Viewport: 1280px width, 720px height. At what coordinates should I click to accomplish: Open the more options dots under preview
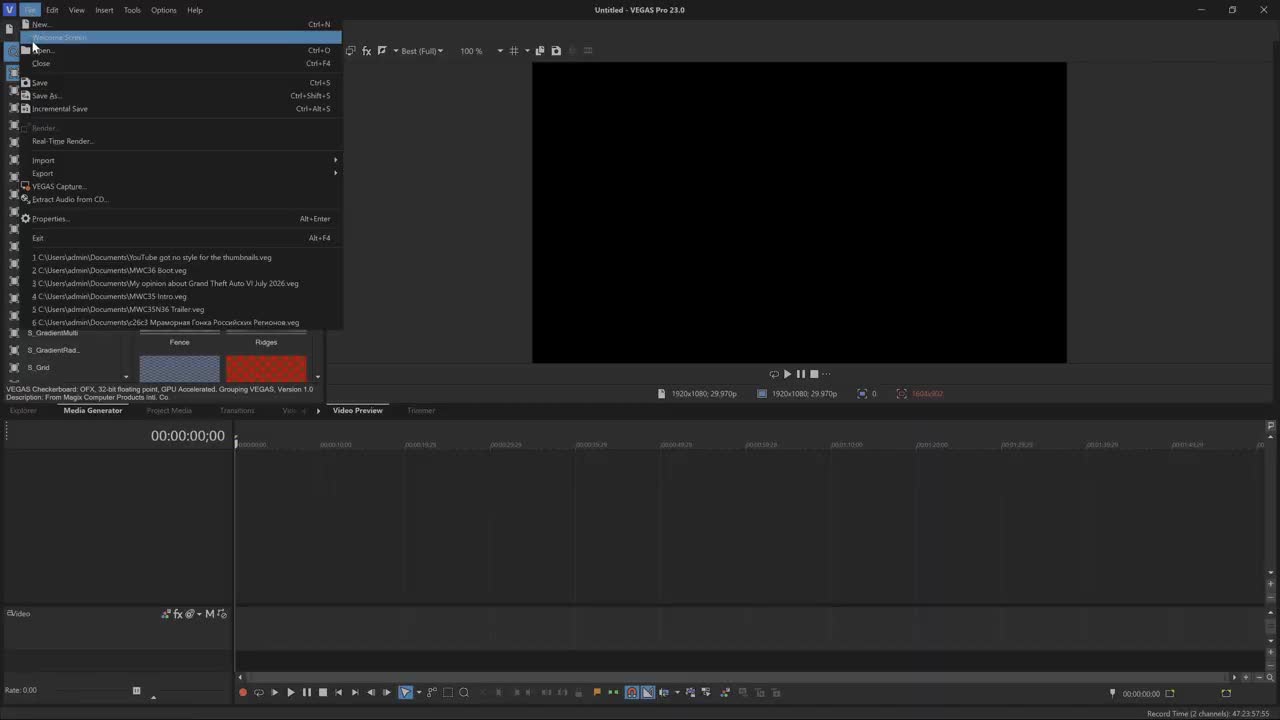tap(826, 374)
